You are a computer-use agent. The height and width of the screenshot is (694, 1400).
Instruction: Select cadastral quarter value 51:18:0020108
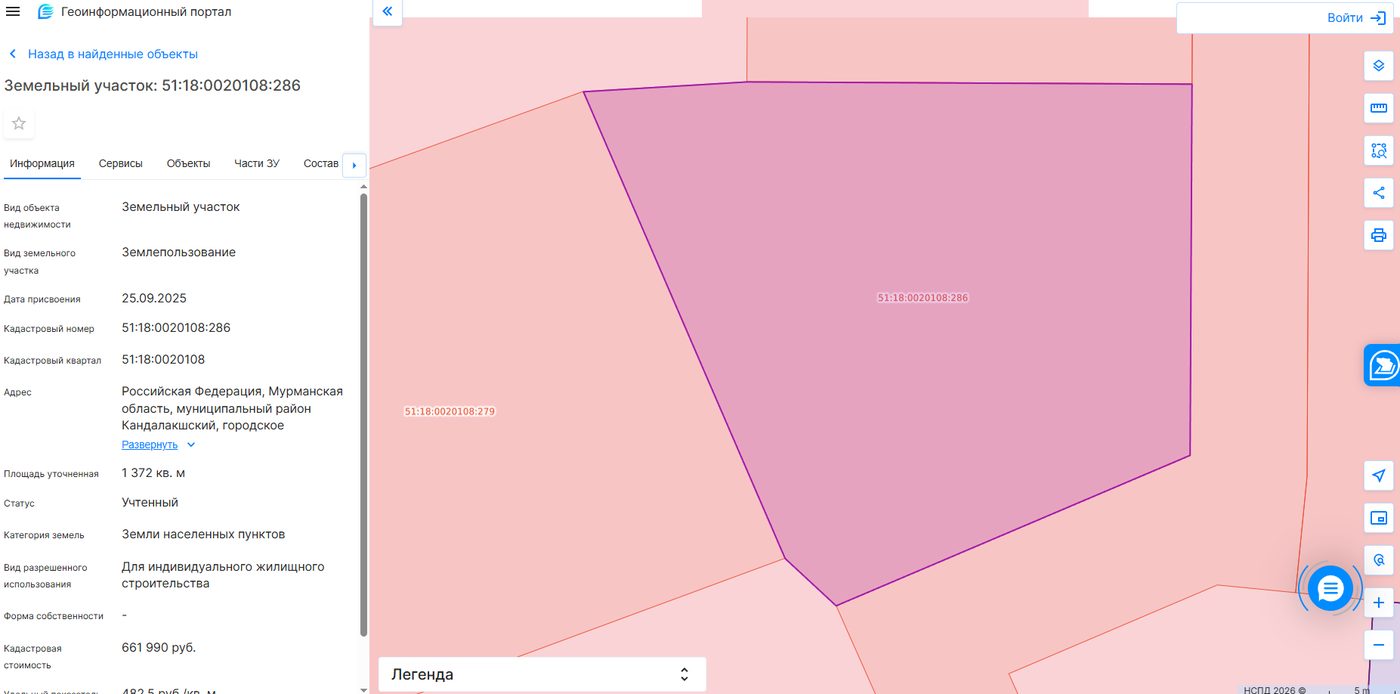[163, 359]
